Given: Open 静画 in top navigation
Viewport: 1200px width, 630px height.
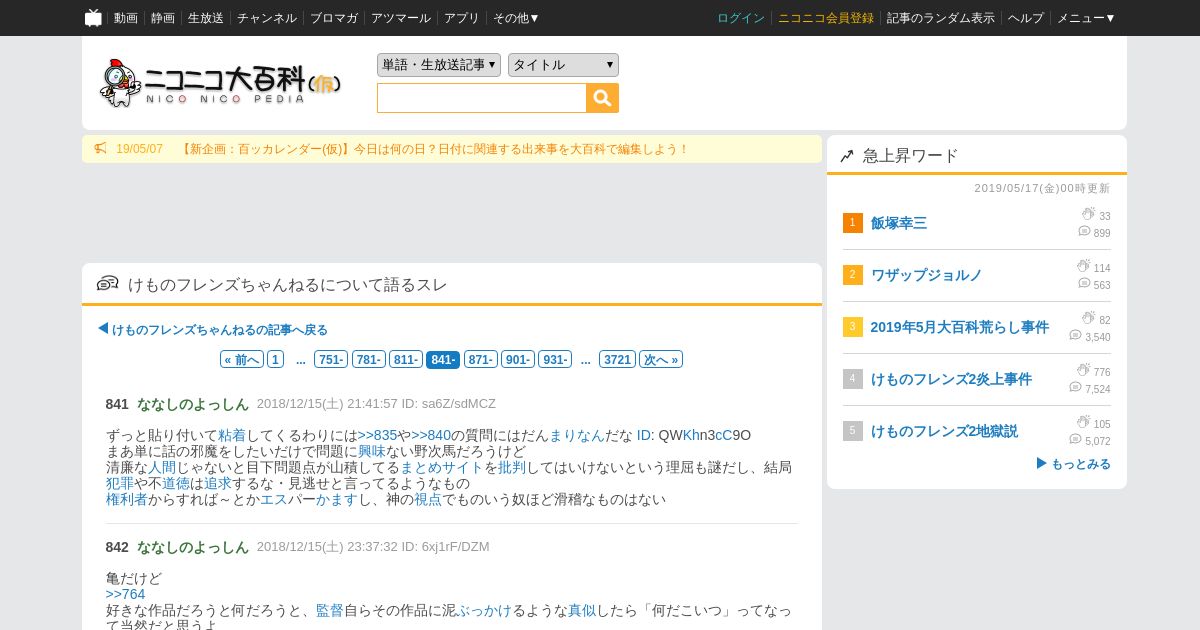Looking at the screenshot, I should pos(163,18).
